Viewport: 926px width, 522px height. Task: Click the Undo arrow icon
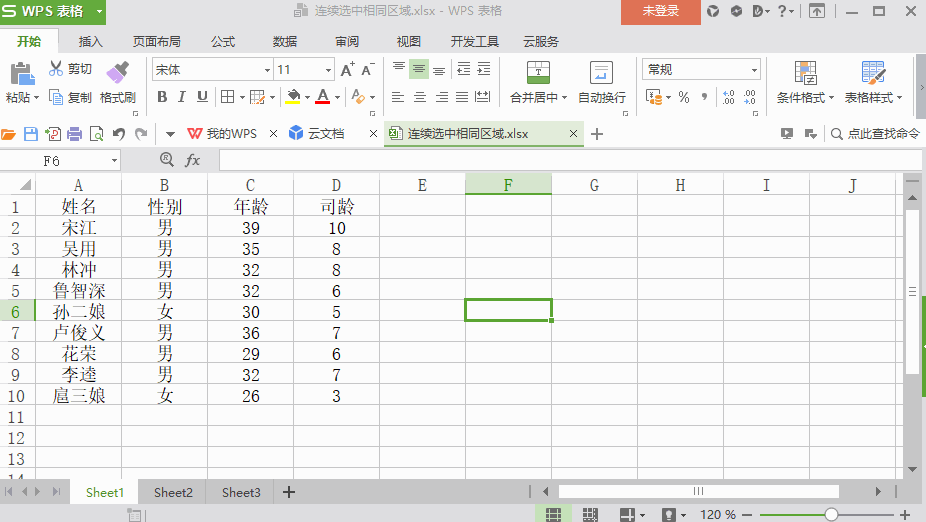(119, 134)
